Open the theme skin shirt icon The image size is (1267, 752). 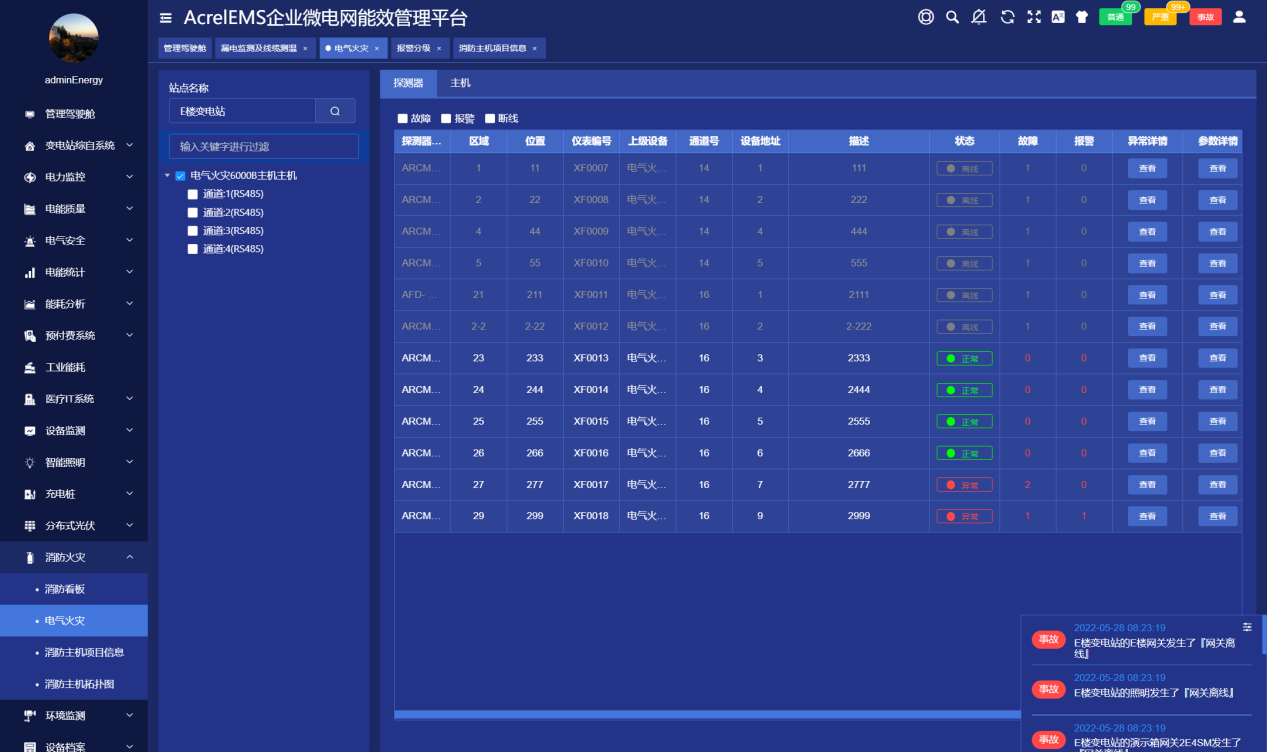tap(1082, 17)
